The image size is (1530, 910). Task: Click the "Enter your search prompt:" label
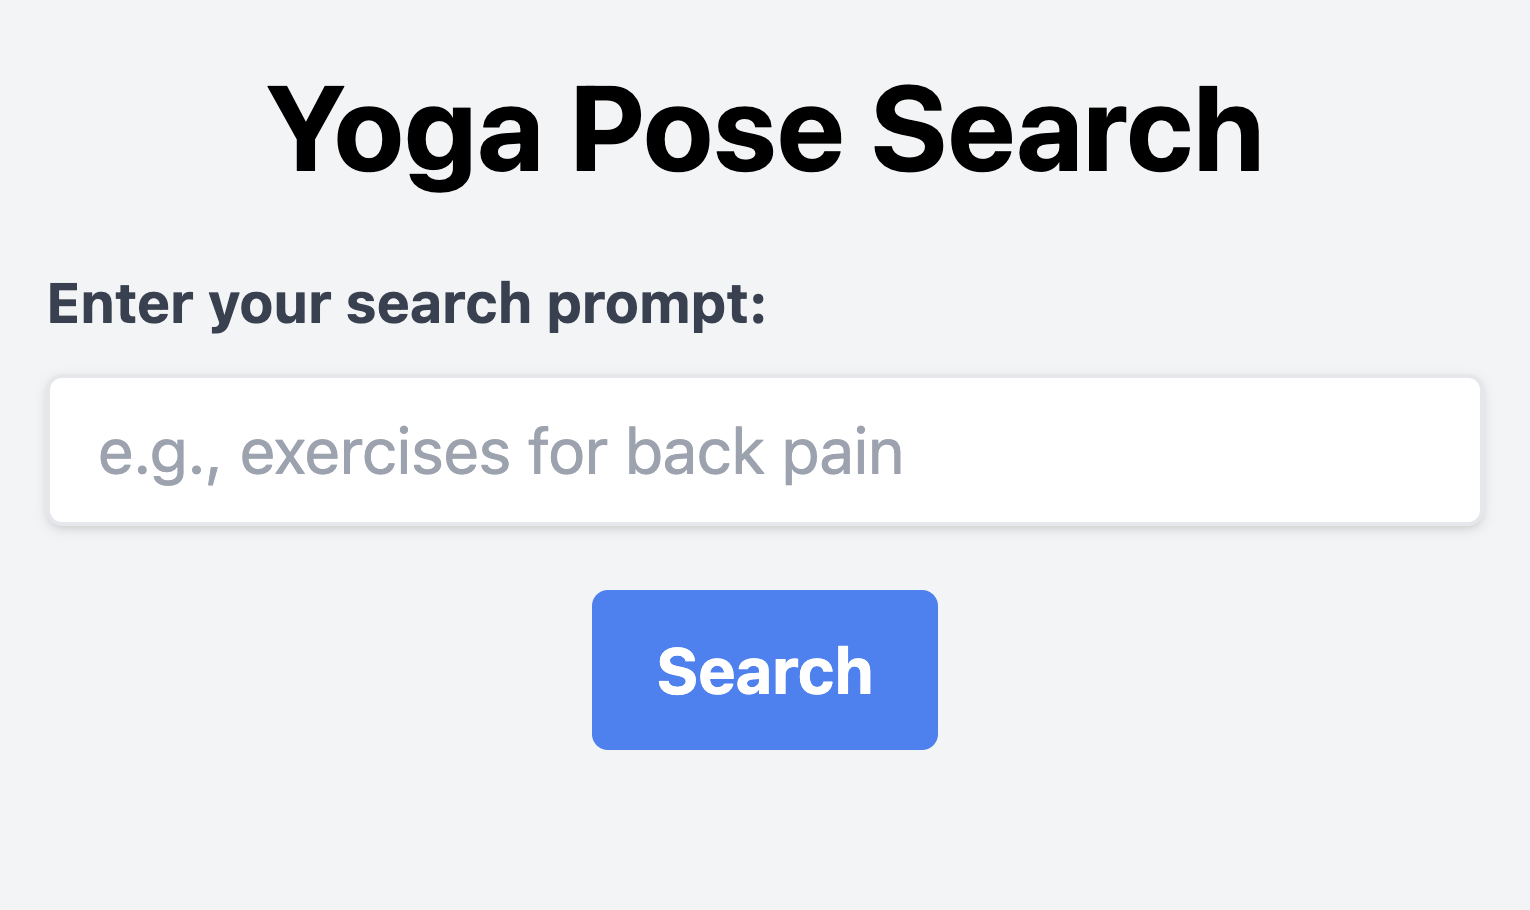[407, 304]
